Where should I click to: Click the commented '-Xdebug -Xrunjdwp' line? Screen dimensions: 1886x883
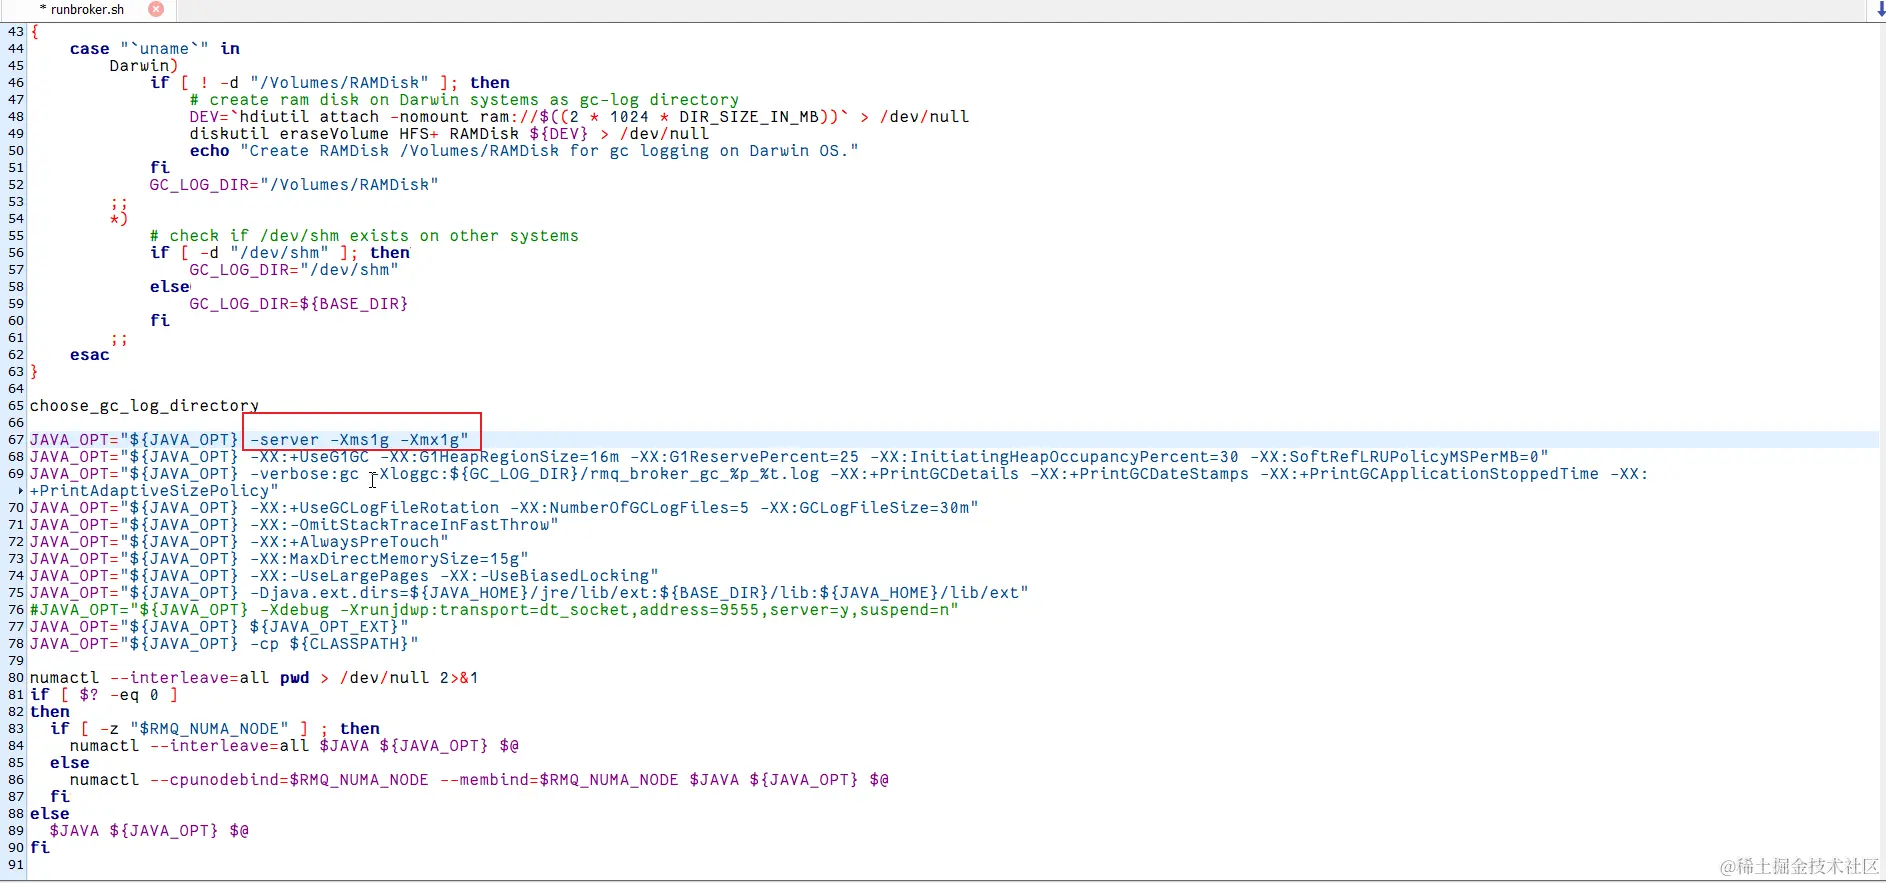494,609
